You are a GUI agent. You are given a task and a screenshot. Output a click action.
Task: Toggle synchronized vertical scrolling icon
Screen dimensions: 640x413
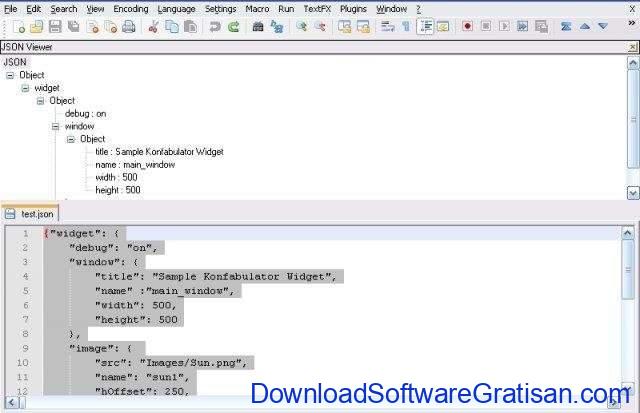[x=344, y=27]
